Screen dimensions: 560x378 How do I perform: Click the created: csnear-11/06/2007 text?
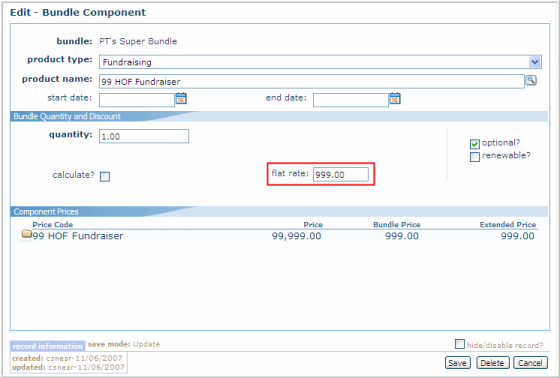point(67,358)
